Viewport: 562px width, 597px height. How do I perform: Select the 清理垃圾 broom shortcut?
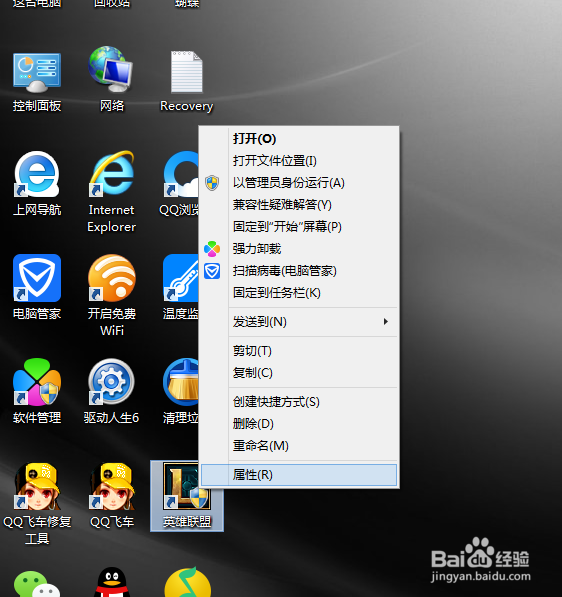tap(181, 382)
